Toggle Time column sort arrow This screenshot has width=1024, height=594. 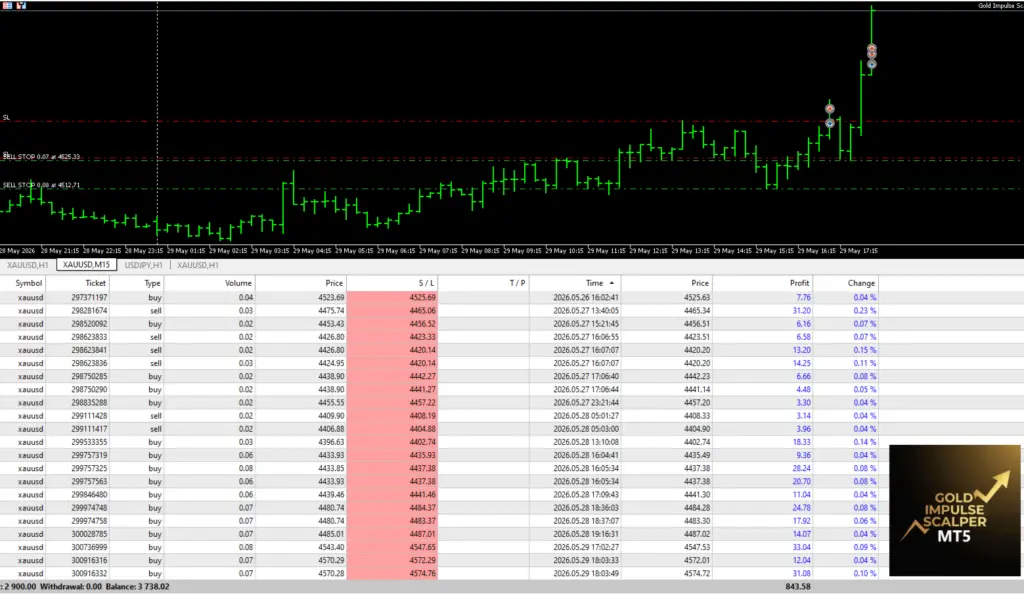click(x=612, y=283)
